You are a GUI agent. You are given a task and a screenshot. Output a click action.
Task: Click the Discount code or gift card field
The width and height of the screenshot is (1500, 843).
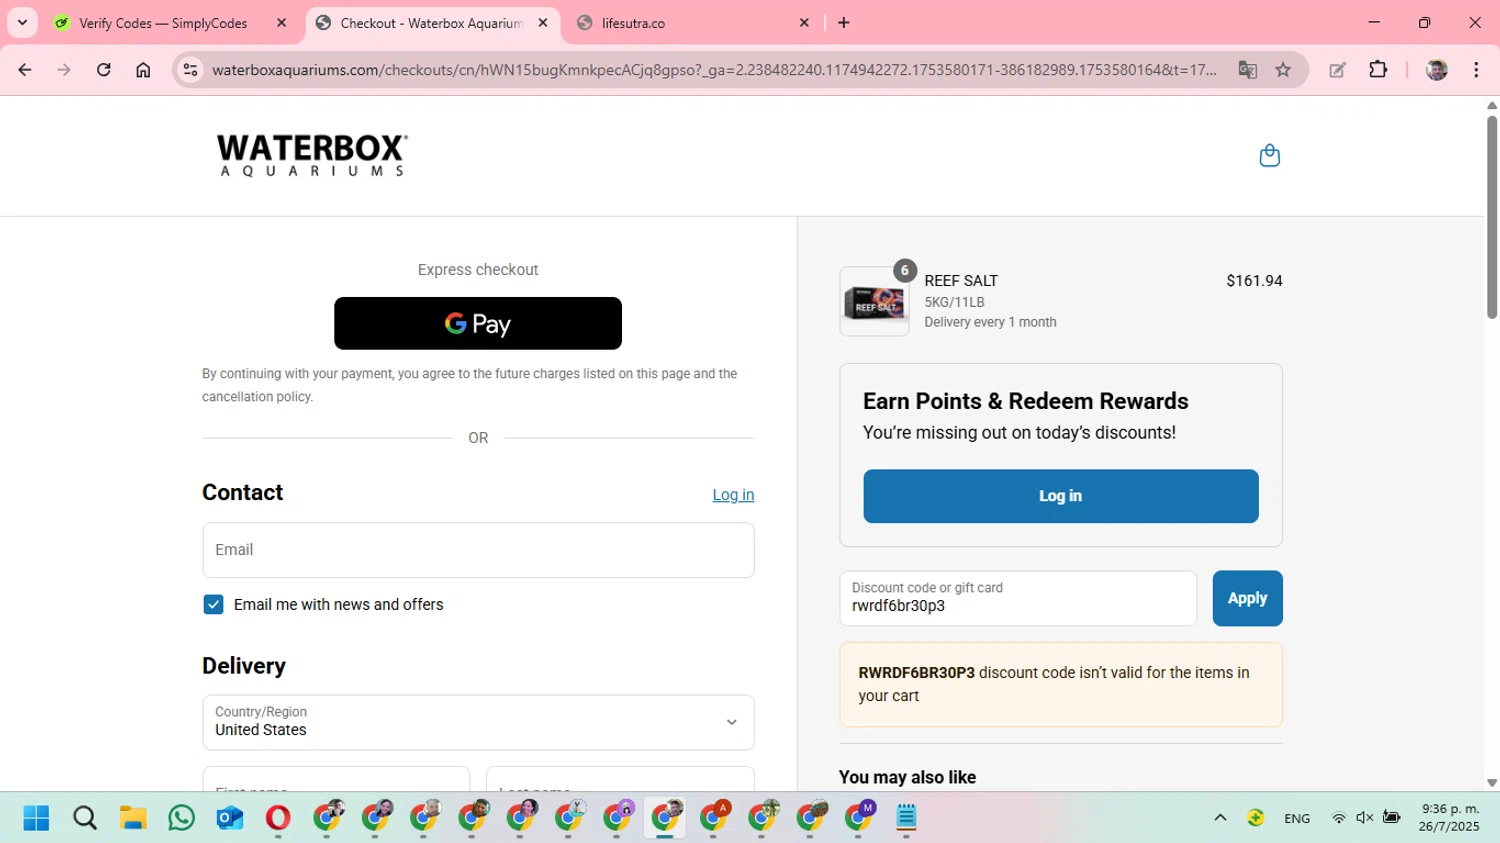pyautogui.click(x=1018, y=598)
